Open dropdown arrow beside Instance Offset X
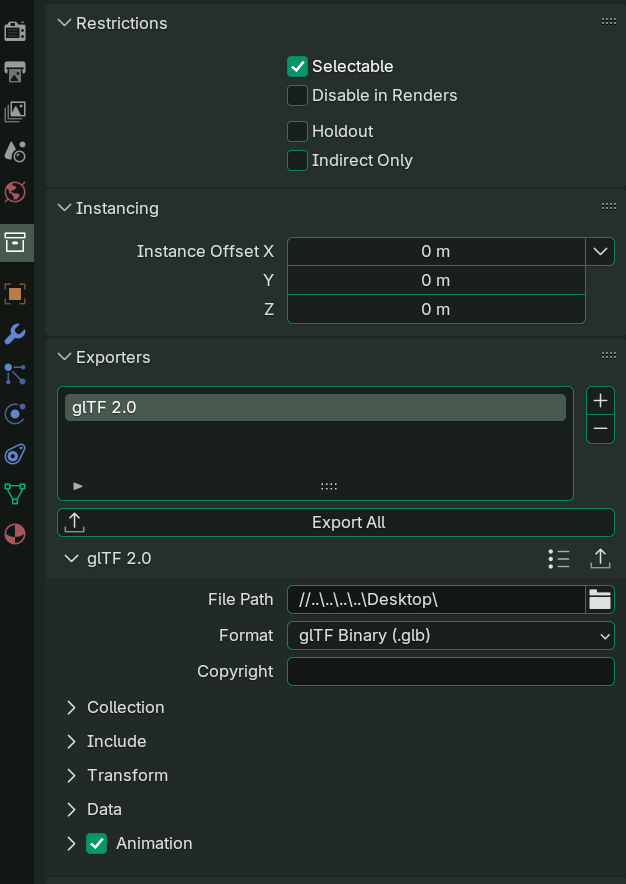The width and height of the screenshot is (626, 884). coord(600,251)
